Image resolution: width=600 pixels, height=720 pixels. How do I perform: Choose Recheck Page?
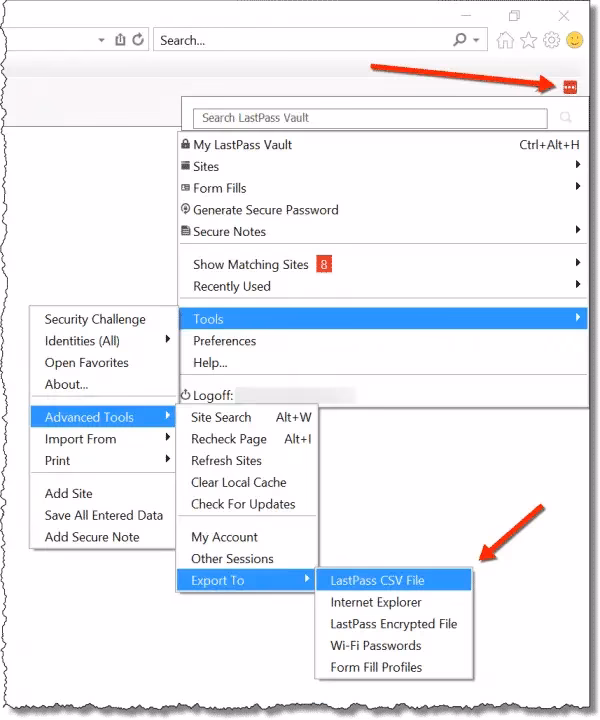coord(247,439)
